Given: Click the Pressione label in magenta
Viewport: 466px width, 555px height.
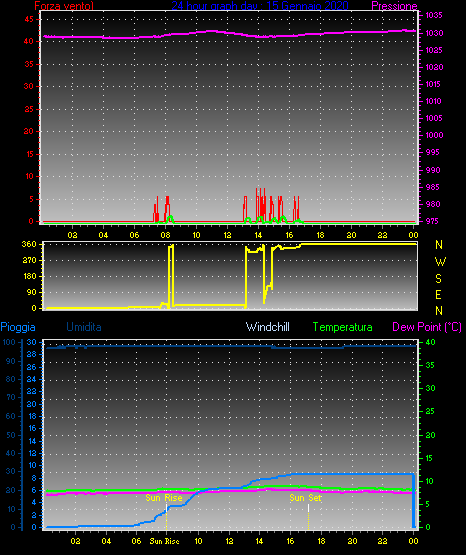Looking at the screenshot, I should click(394, 6).
